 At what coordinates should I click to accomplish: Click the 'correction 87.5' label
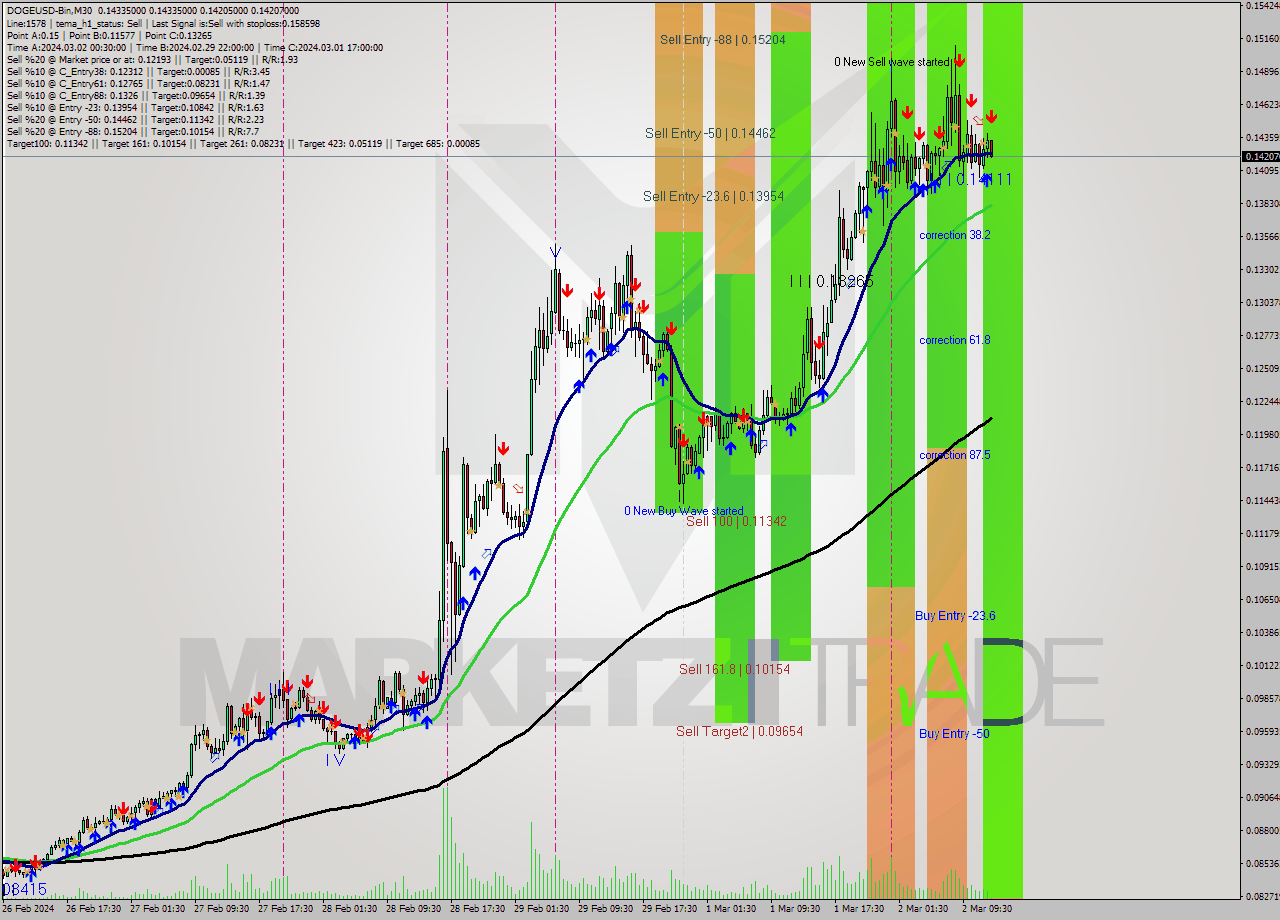click(955, 455)
